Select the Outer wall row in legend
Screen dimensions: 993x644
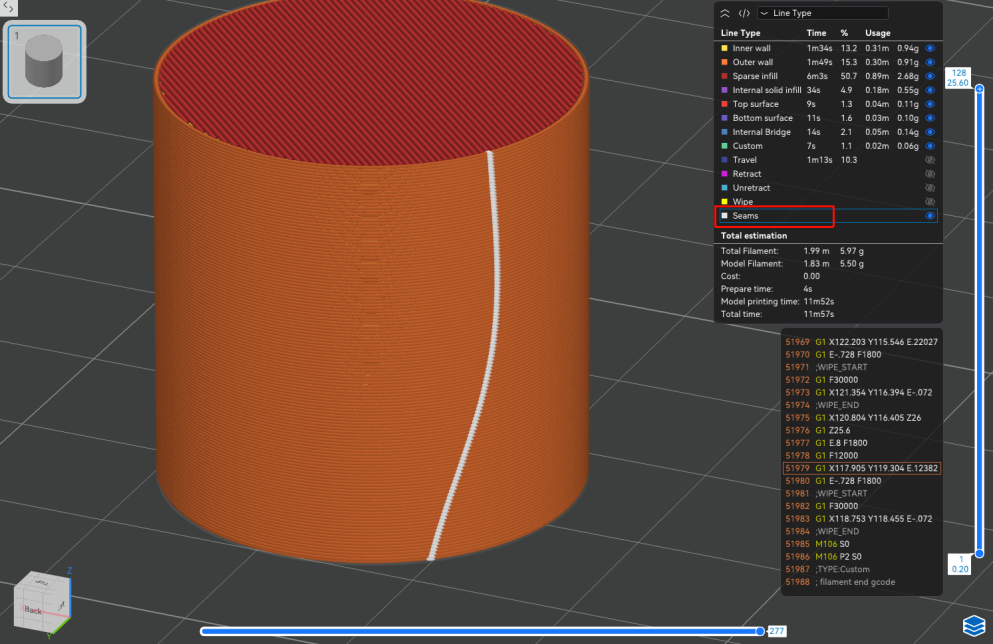pyautogui.click(x=752, y=62)
